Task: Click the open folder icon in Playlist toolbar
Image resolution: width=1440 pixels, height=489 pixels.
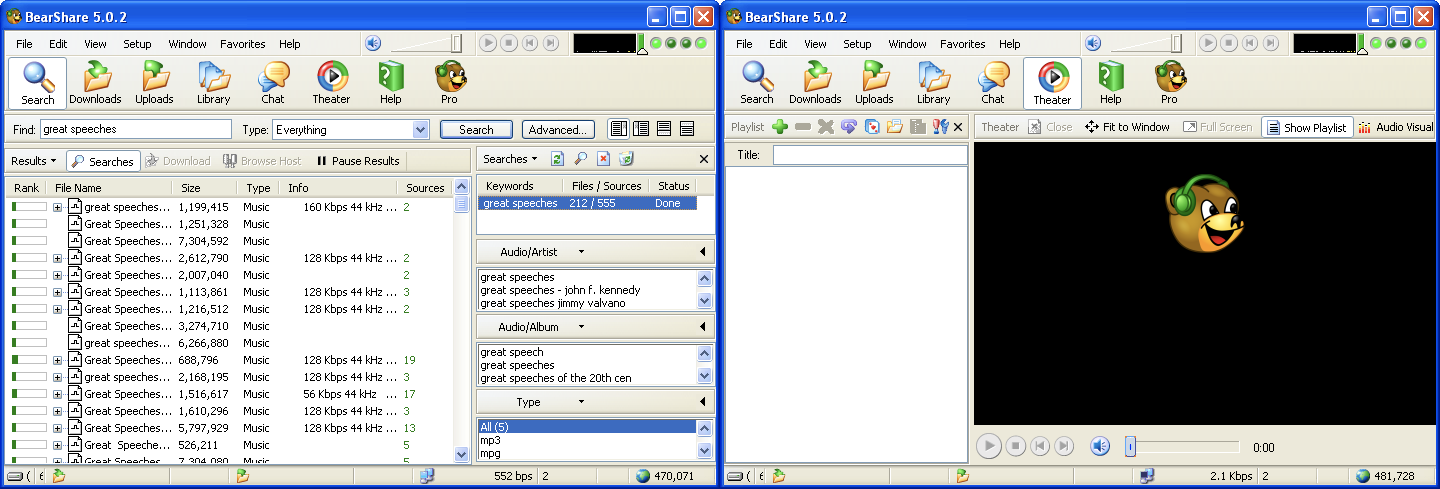Action: tap(895, 127)
